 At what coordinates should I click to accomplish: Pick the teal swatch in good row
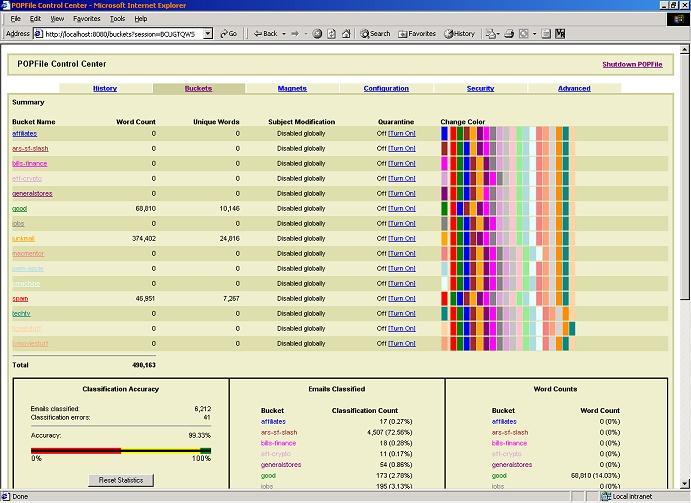566,209
